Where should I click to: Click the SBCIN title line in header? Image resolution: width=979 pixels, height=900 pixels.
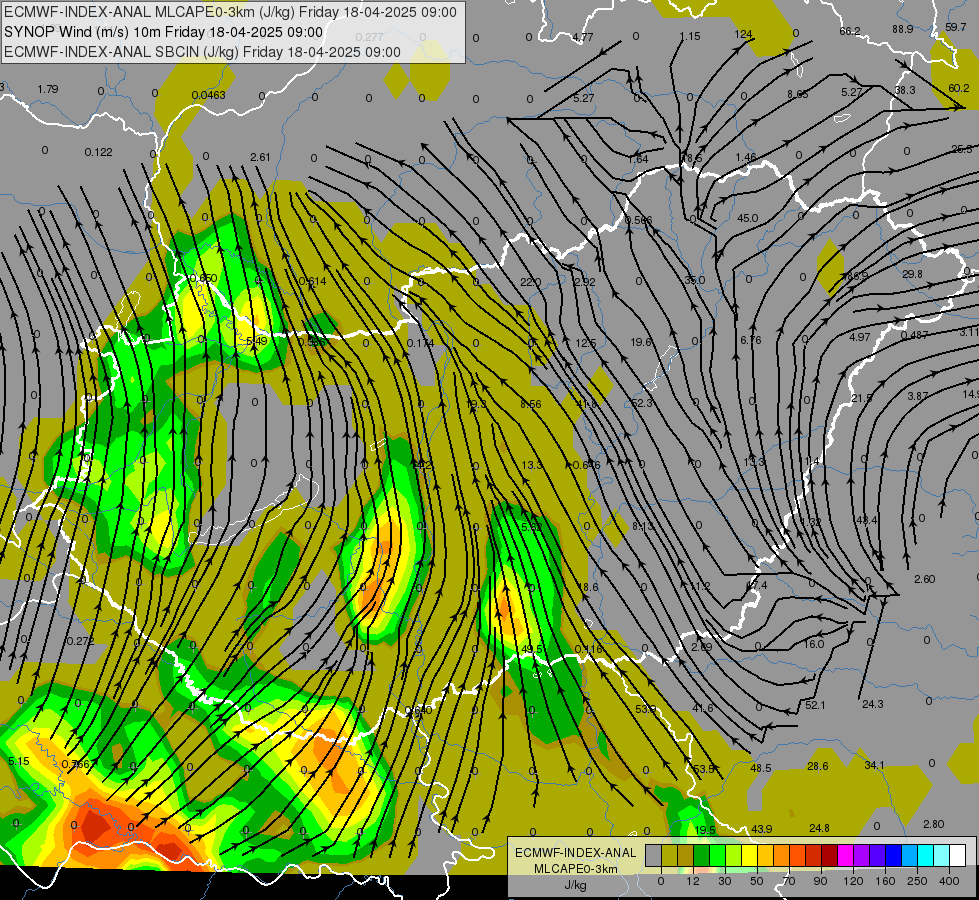(202, 52)
